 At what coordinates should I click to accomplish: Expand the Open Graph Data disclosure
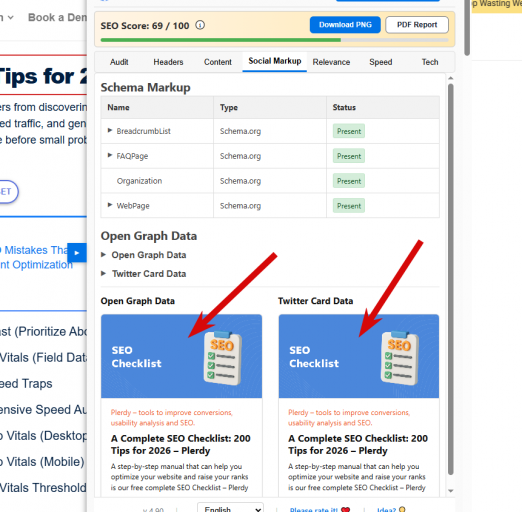144,255
